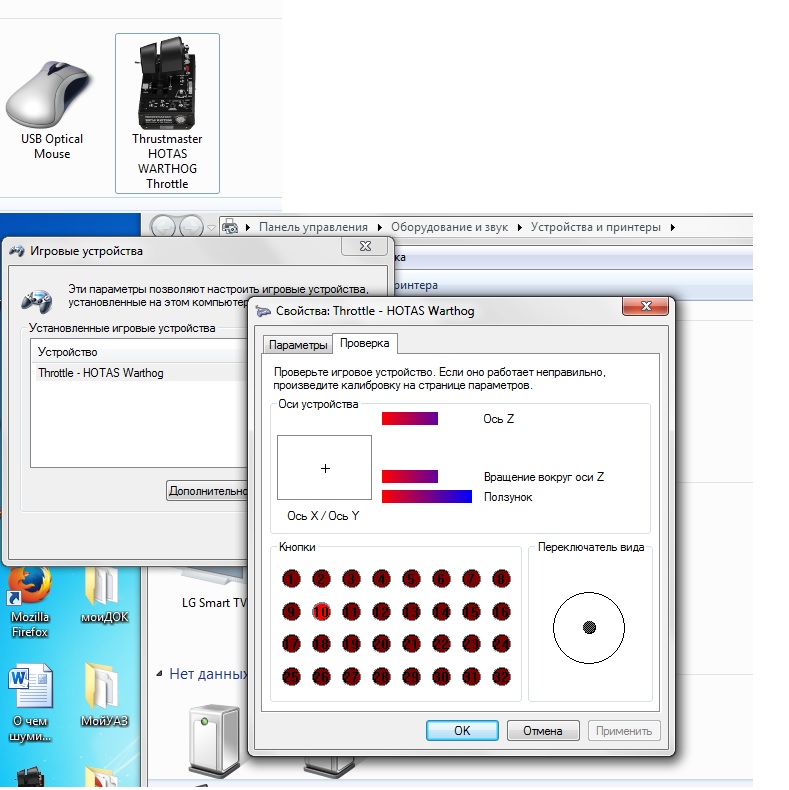Click the printer icon in the address bar

[x=230, y=227]
